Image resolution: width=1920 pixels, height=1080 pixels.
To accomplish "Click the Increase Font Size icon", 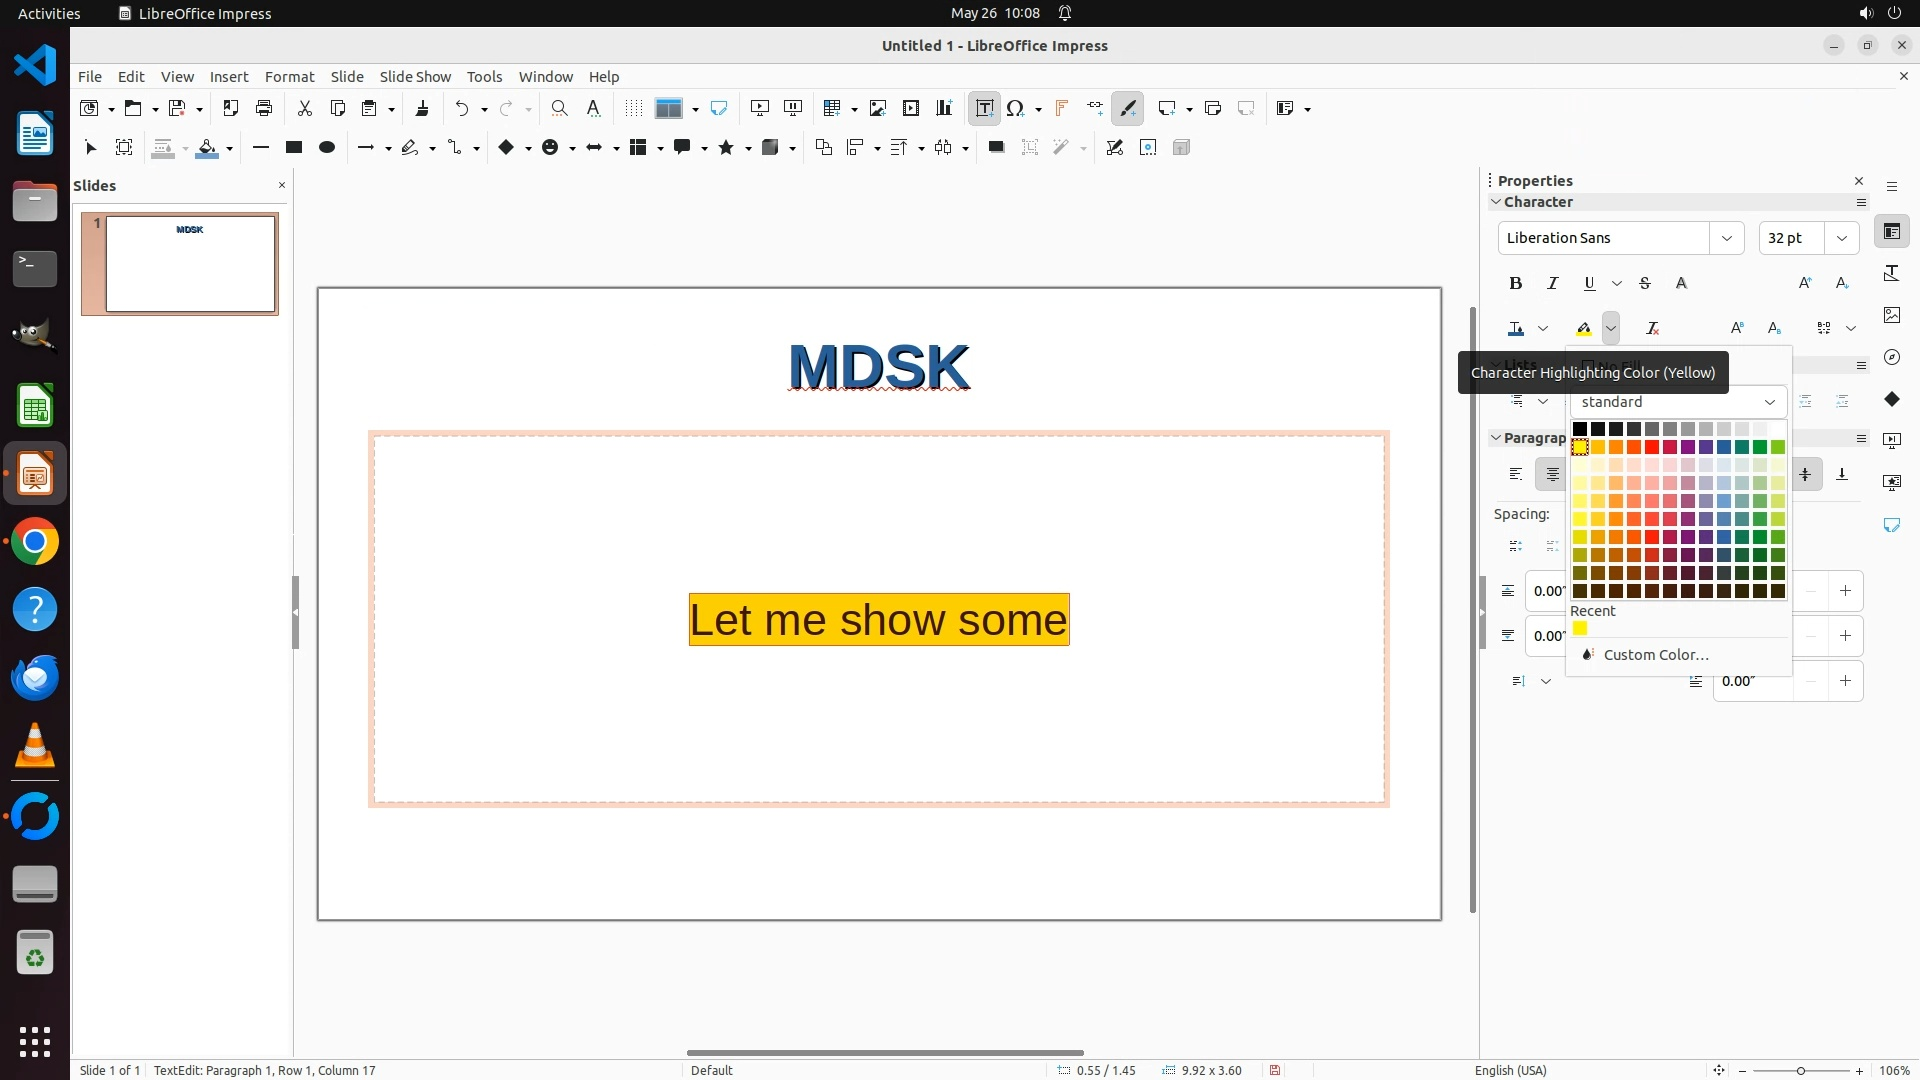I will (x=1804, y=284).
